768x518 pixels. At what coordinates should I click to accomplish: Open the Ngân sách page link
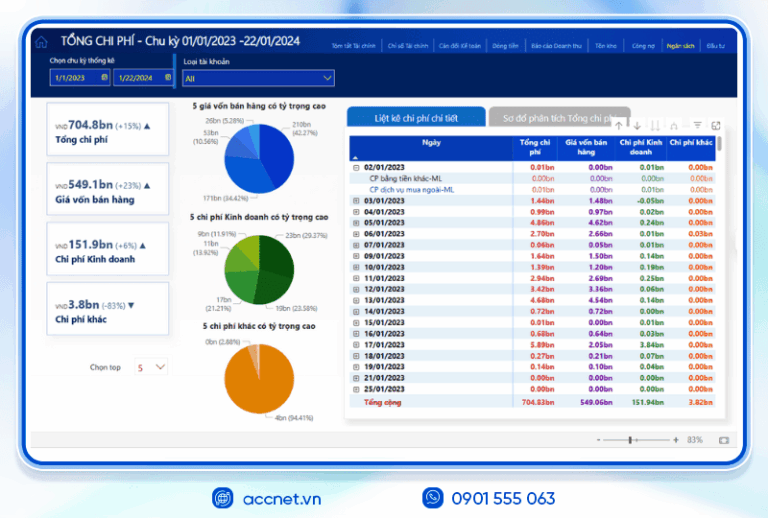pos(681,46)
